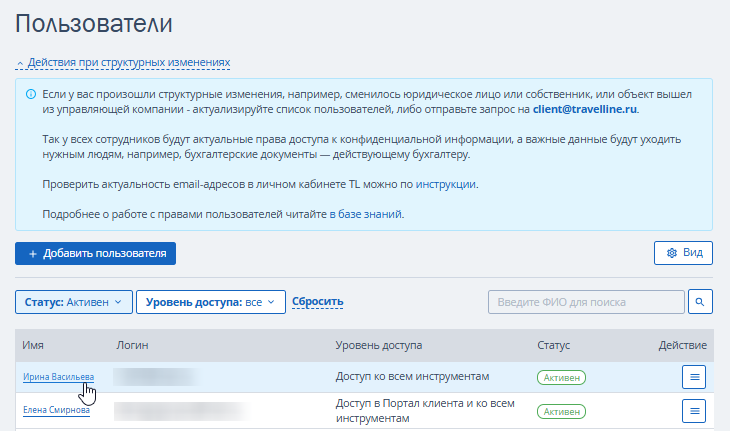Open the 'Статус: Активен' filter dropdown
The height and width of the screenshot is (431, 730).
click(x=74, y=302)
